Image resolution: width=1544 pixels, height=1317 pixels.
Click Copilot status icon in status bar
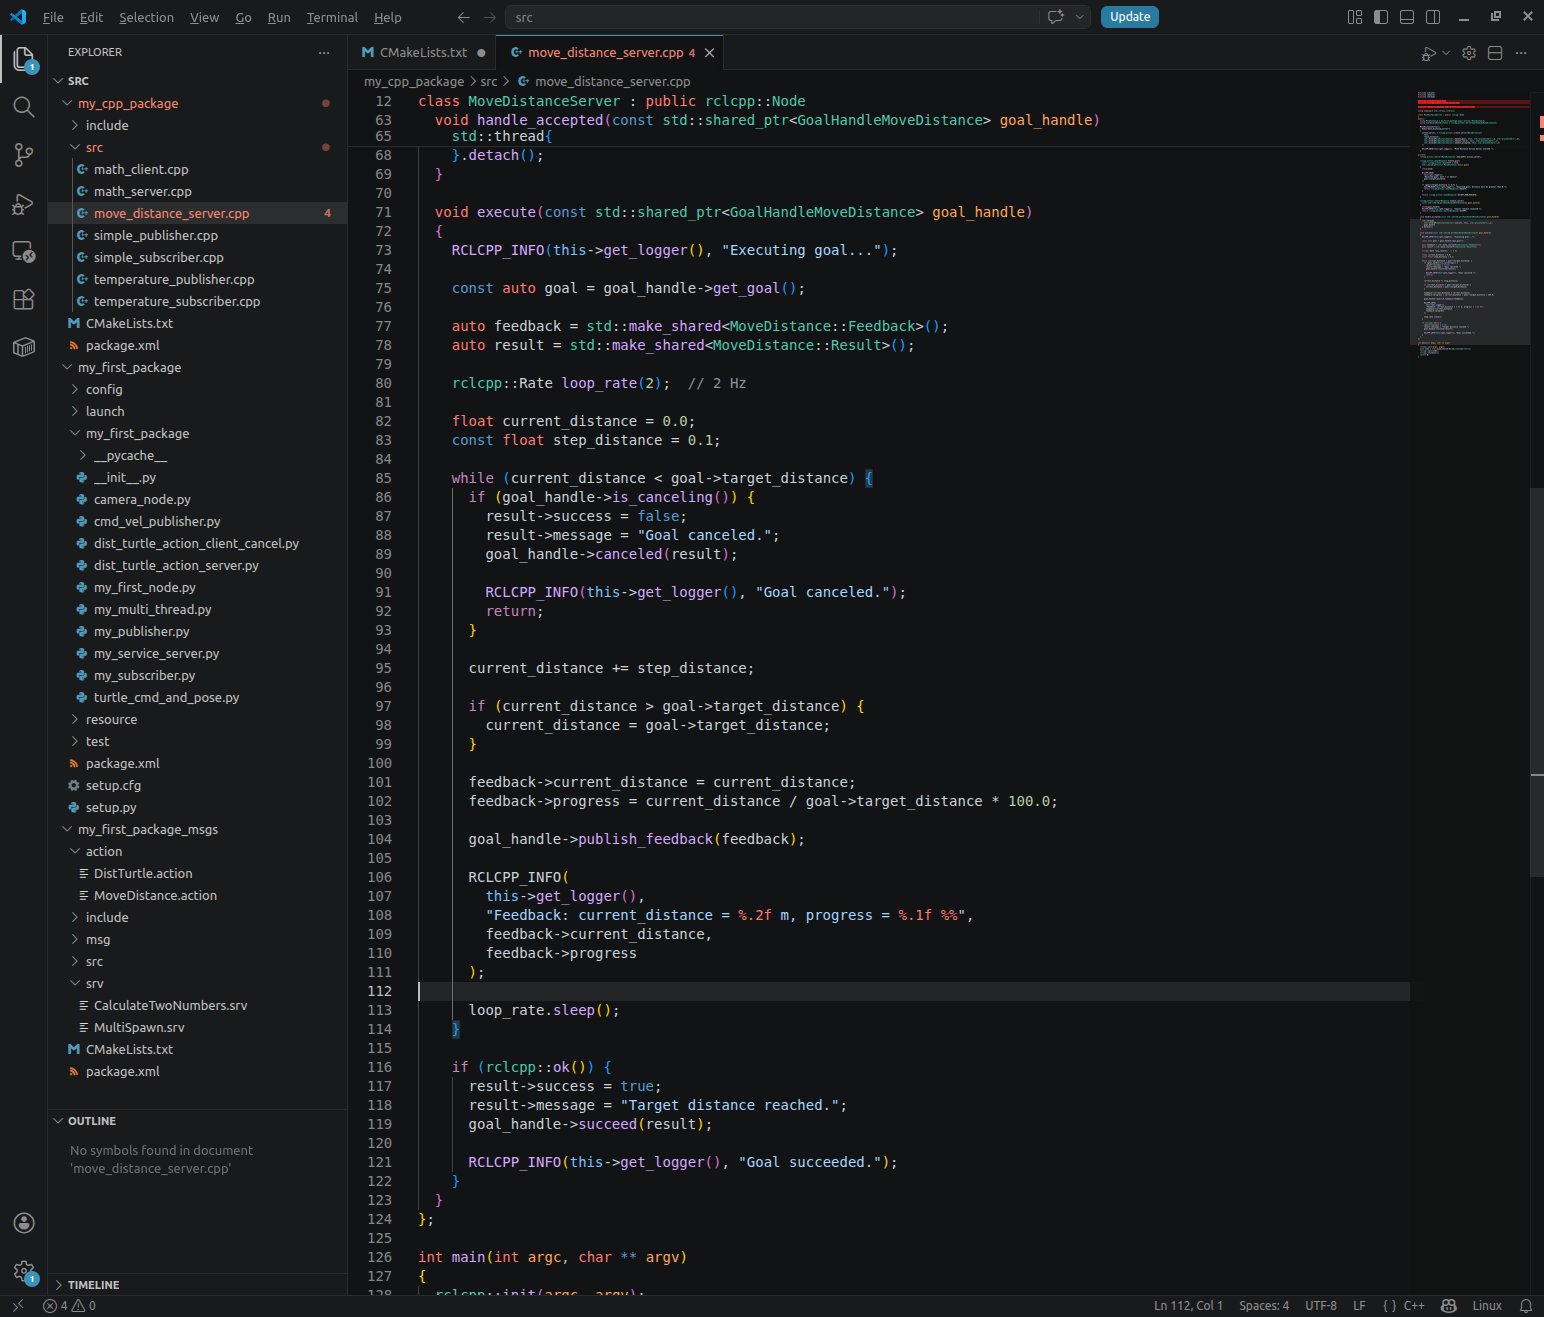(x=1448, y=1306)
